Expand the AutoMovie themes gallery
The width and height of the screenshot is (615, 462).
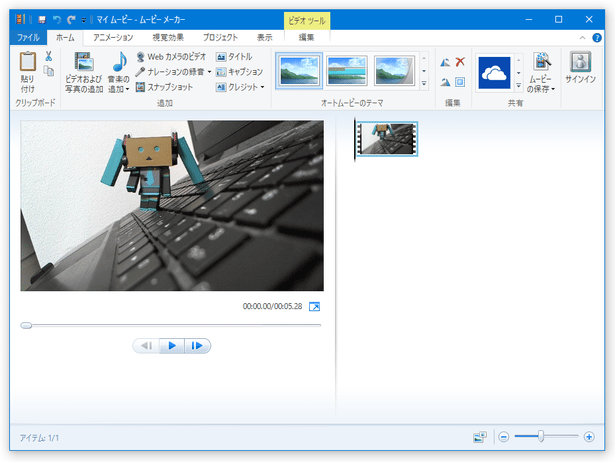tap(424, 84)
